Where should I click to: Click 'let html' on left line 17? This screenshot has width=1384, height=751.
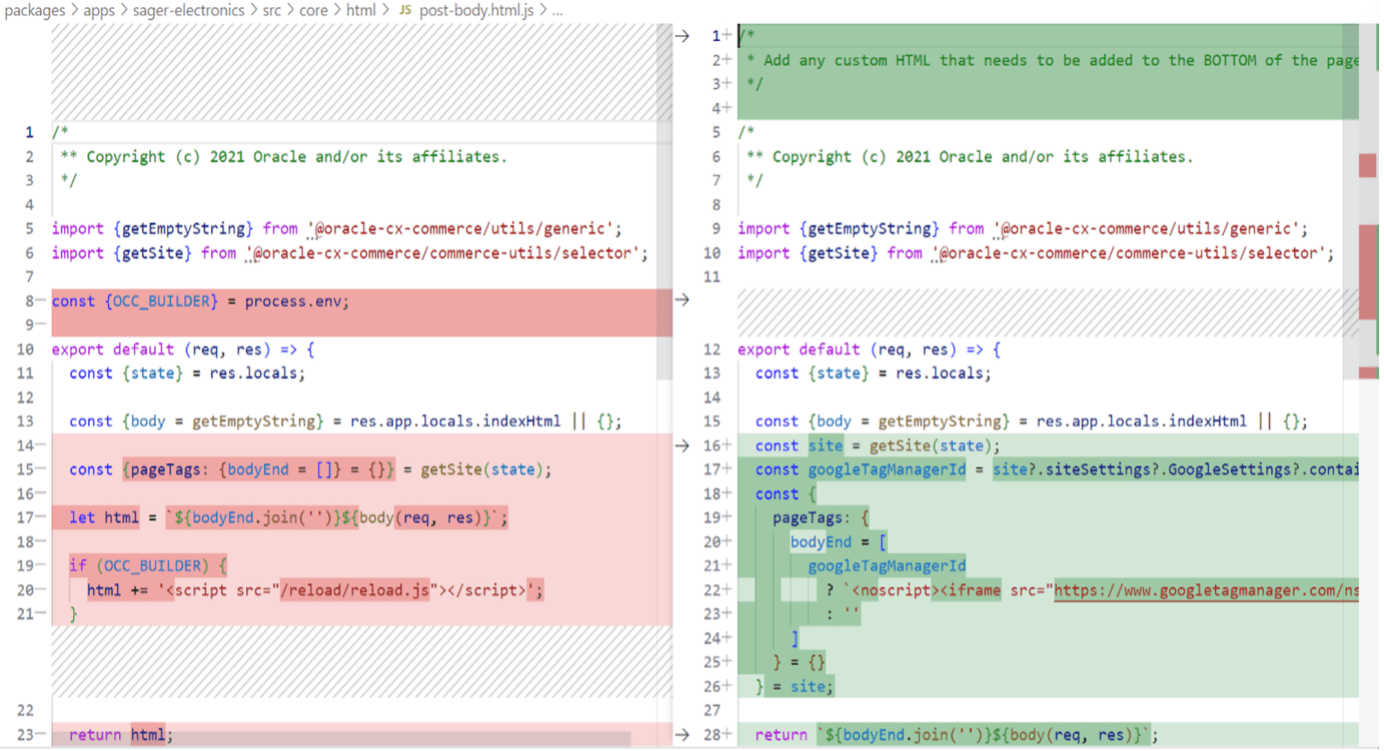click(104, 518)
